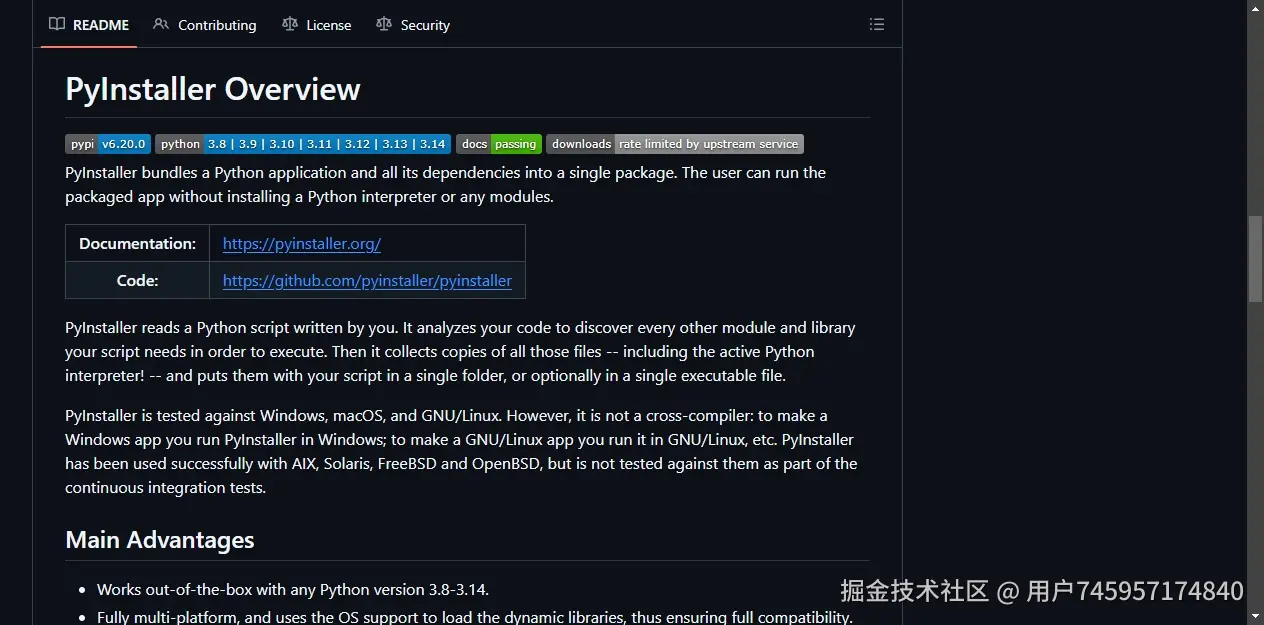Screen dimensions: 1264x625
Task: Click the page vertical scrollbar thumb
Action: (1255, 259)
